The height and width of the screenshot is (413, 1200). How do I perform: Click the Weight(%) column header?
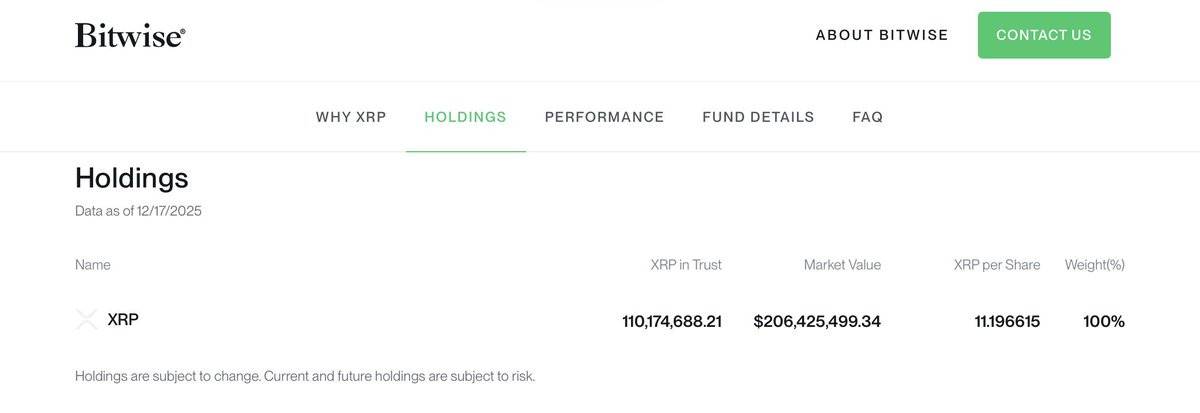coord(1095,265)
